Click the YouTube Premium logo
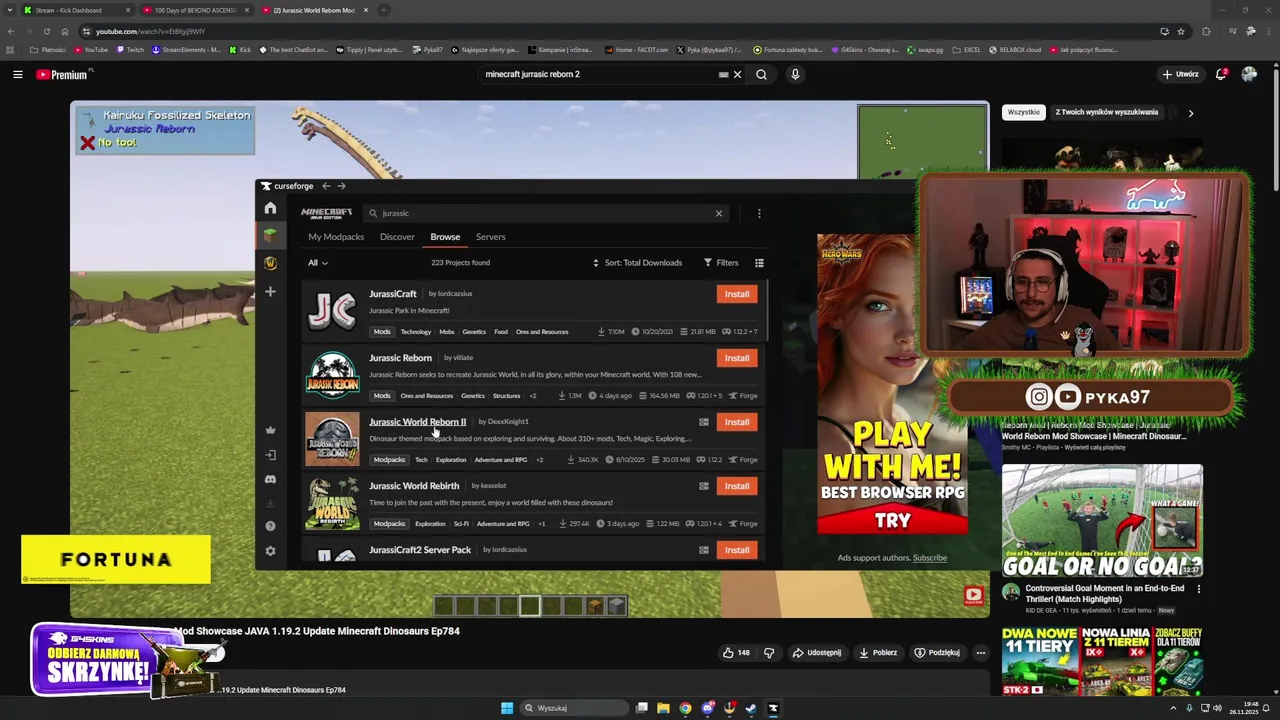 coord(62,74)
